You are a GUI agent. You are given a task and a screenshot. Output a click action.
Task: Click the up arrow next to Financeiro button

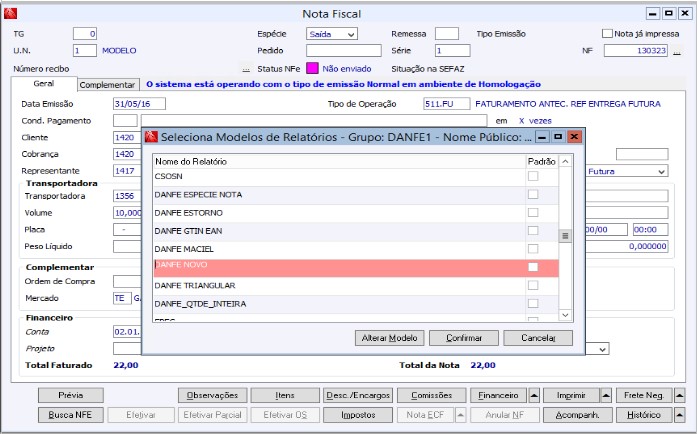(x=534, y=395)
